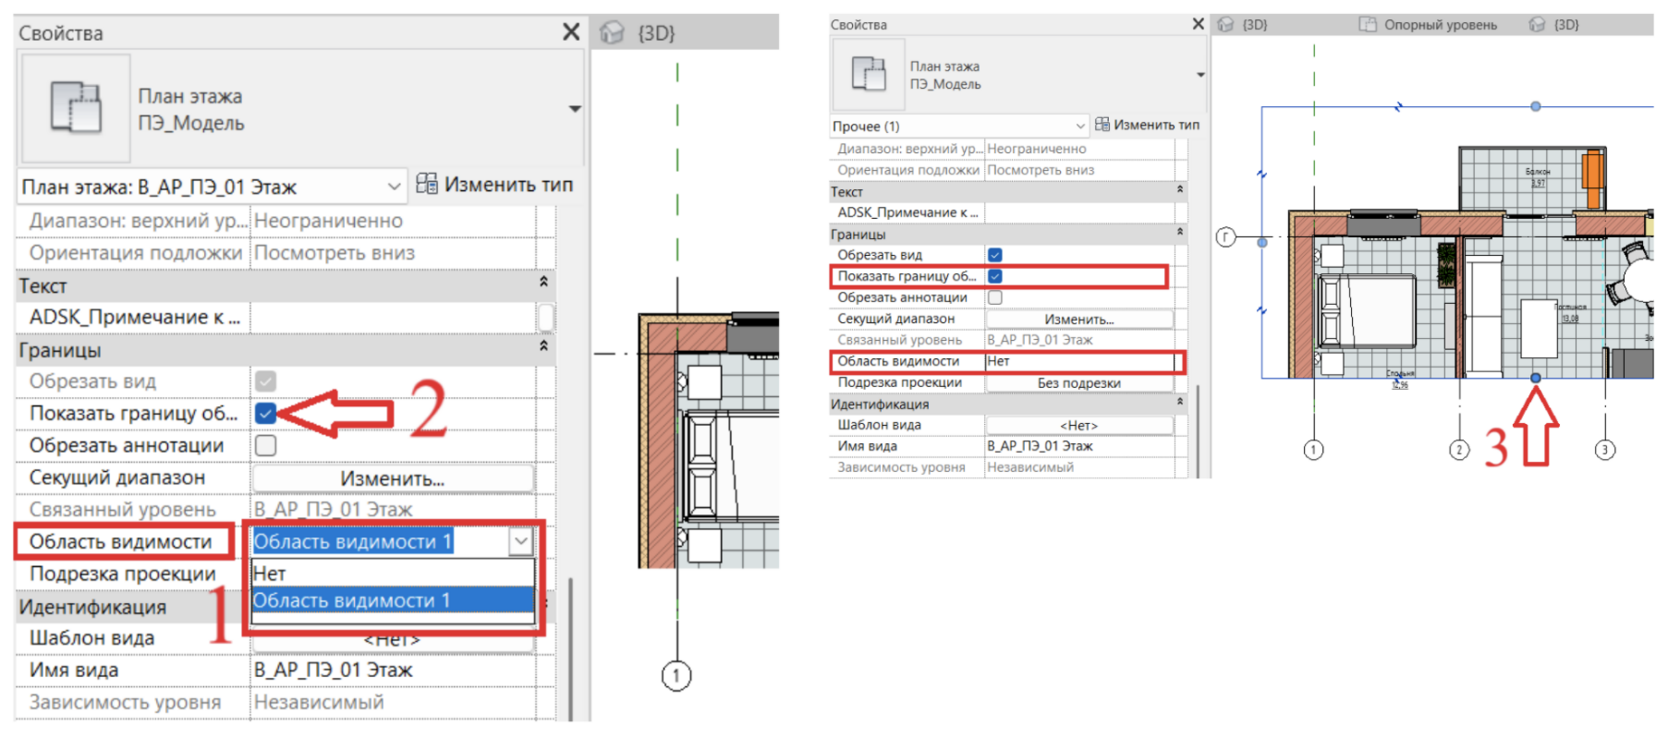
Task: Click the crop region handle near grid bubble Г
Action: (x=1262, y=242)
